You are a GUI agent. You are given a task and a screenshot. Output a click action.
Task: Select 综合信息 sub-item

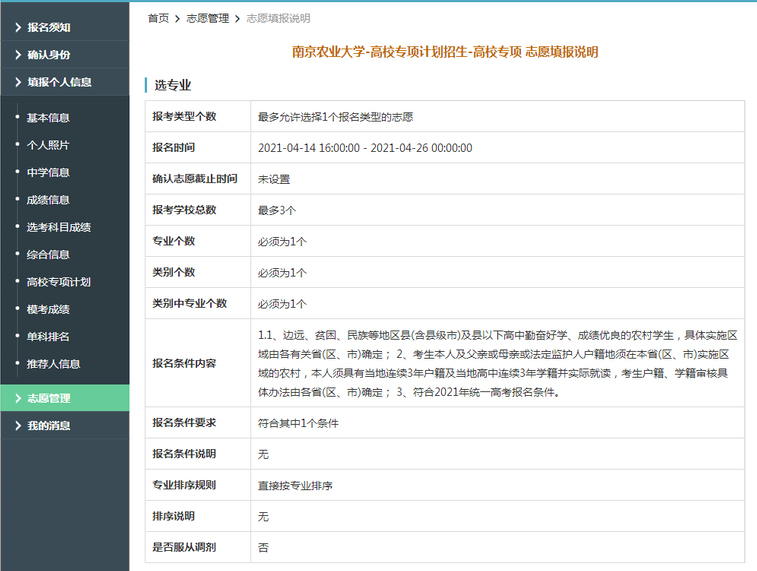pos(48,254)
